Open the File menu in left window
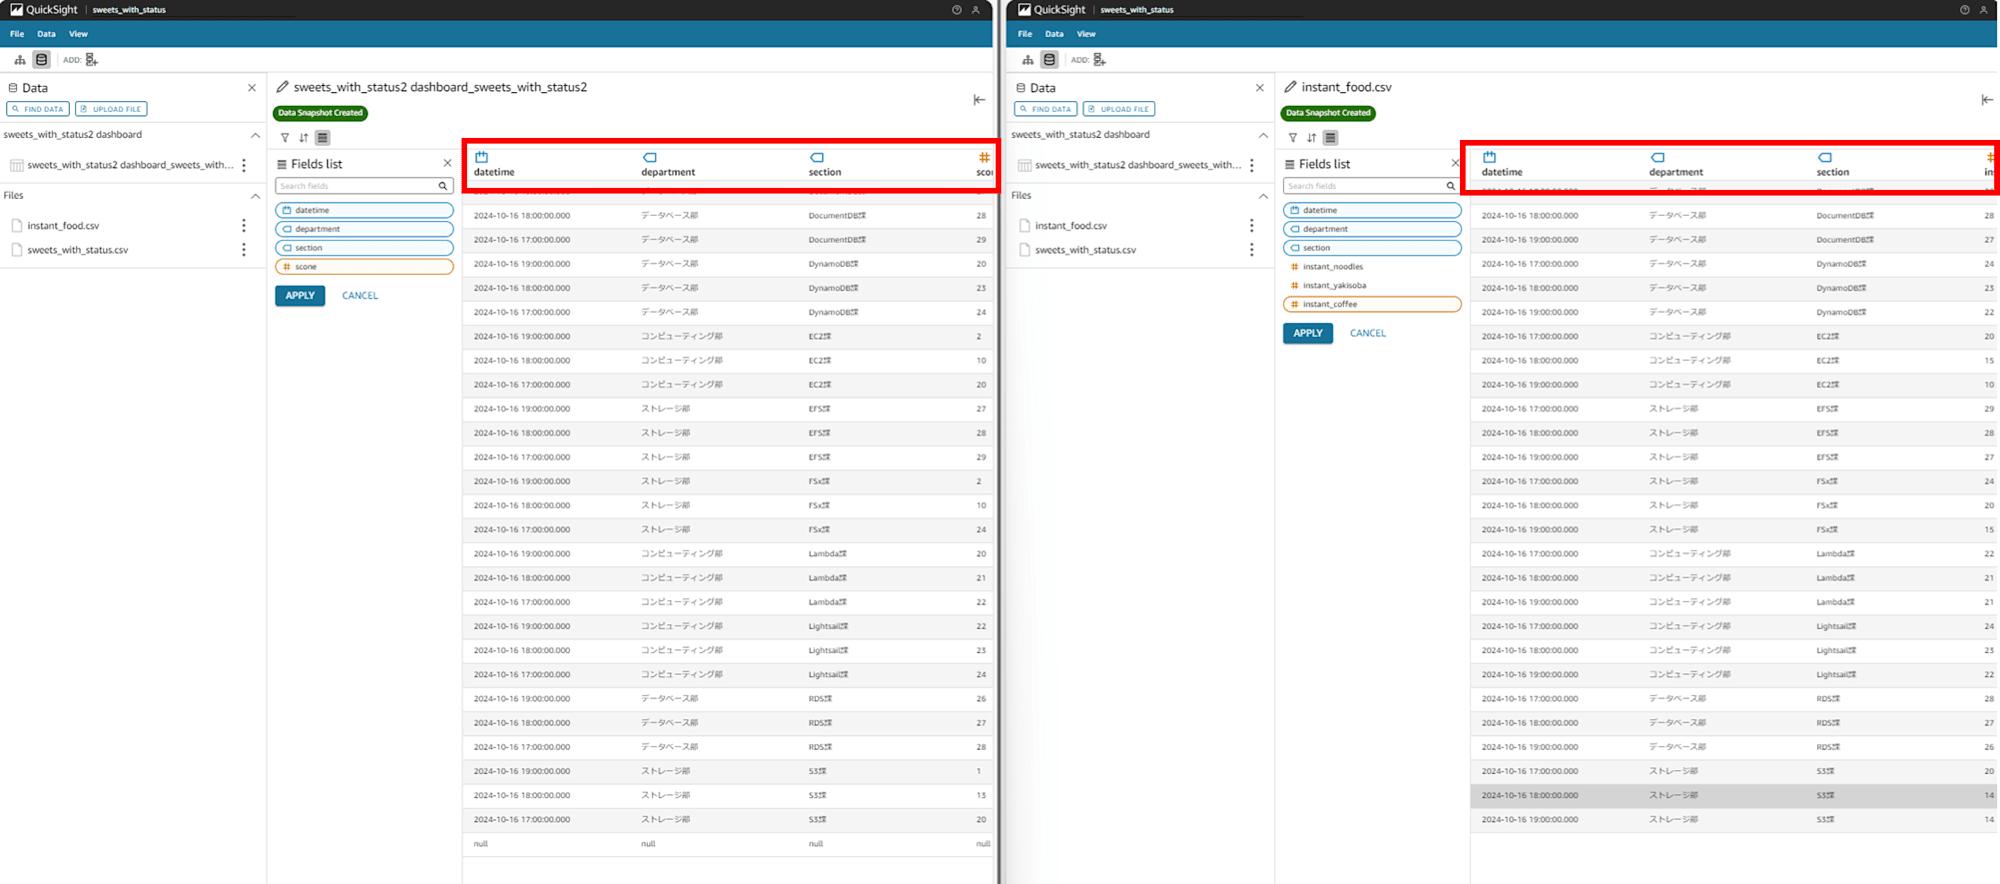This screenshot has width=2000, height=884. [x=17, y=34]
